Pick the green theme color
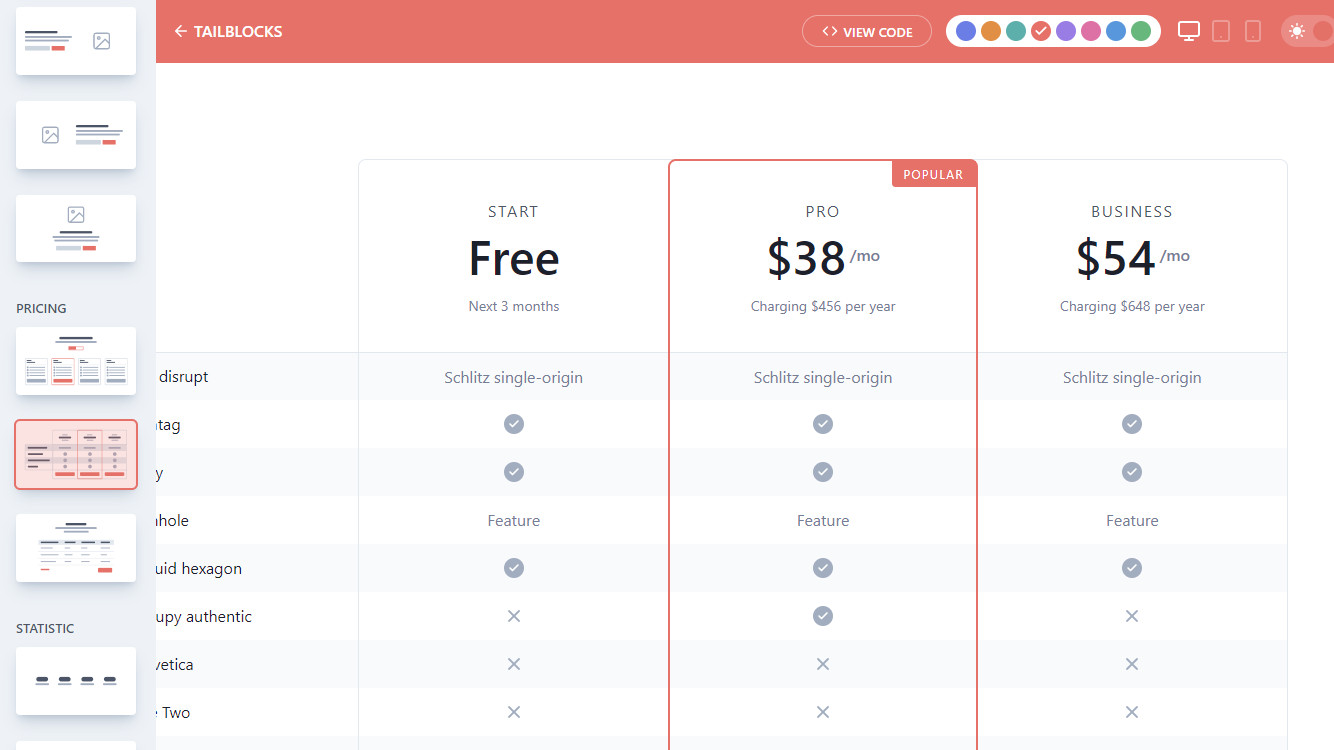Screen dimensions: 1334x750 pos(1141,31)
